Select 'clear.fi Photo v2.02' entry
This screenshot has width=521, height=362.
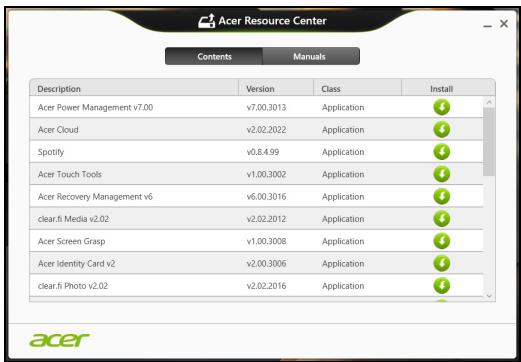click(73, 286)
